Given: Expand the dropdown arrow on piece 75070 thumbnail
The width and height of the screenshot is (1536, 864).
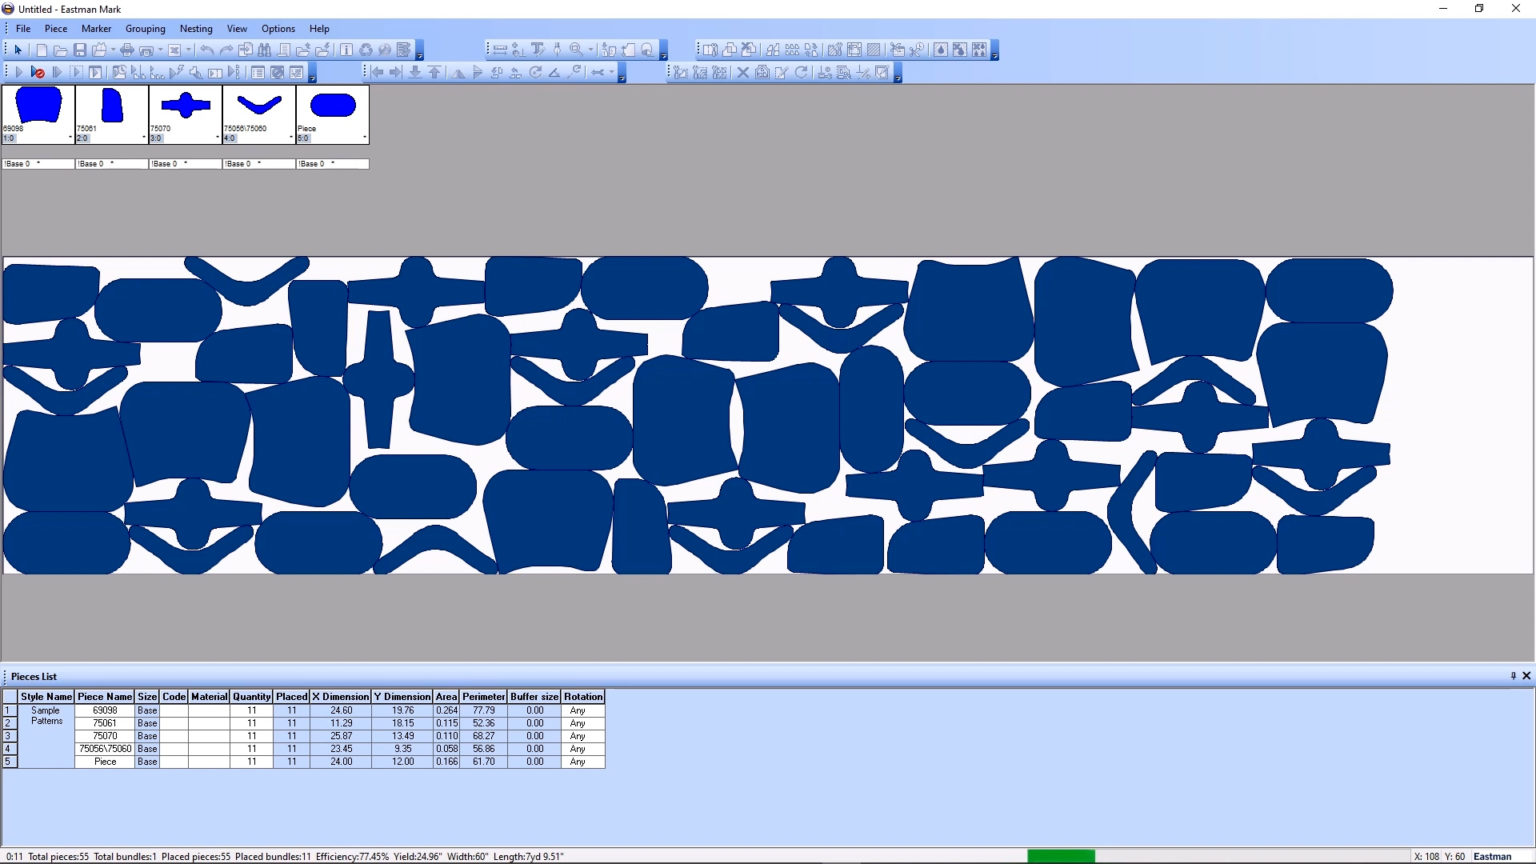Looking at the screenshot, I should [x=216, y=139].
